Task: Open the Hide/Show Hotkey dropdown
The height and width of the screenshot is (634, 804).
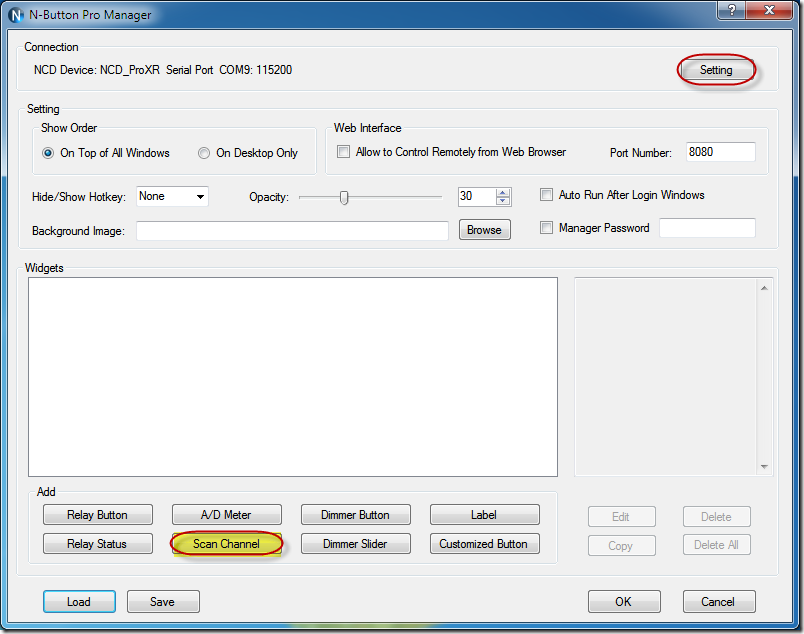Action: click(x=172, y=196)
